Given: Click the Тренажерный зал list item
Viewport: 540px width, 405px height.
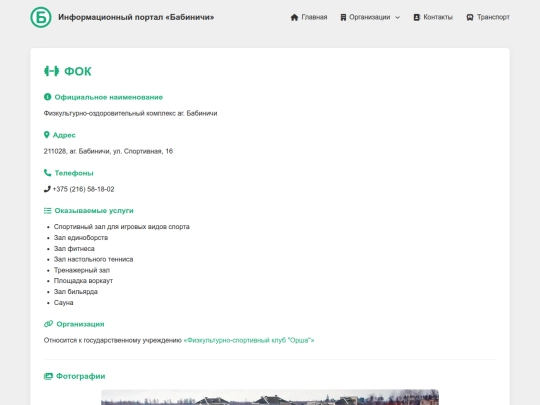Looking at the screenshot, I should pyautogui.click(x=82, y=270).
